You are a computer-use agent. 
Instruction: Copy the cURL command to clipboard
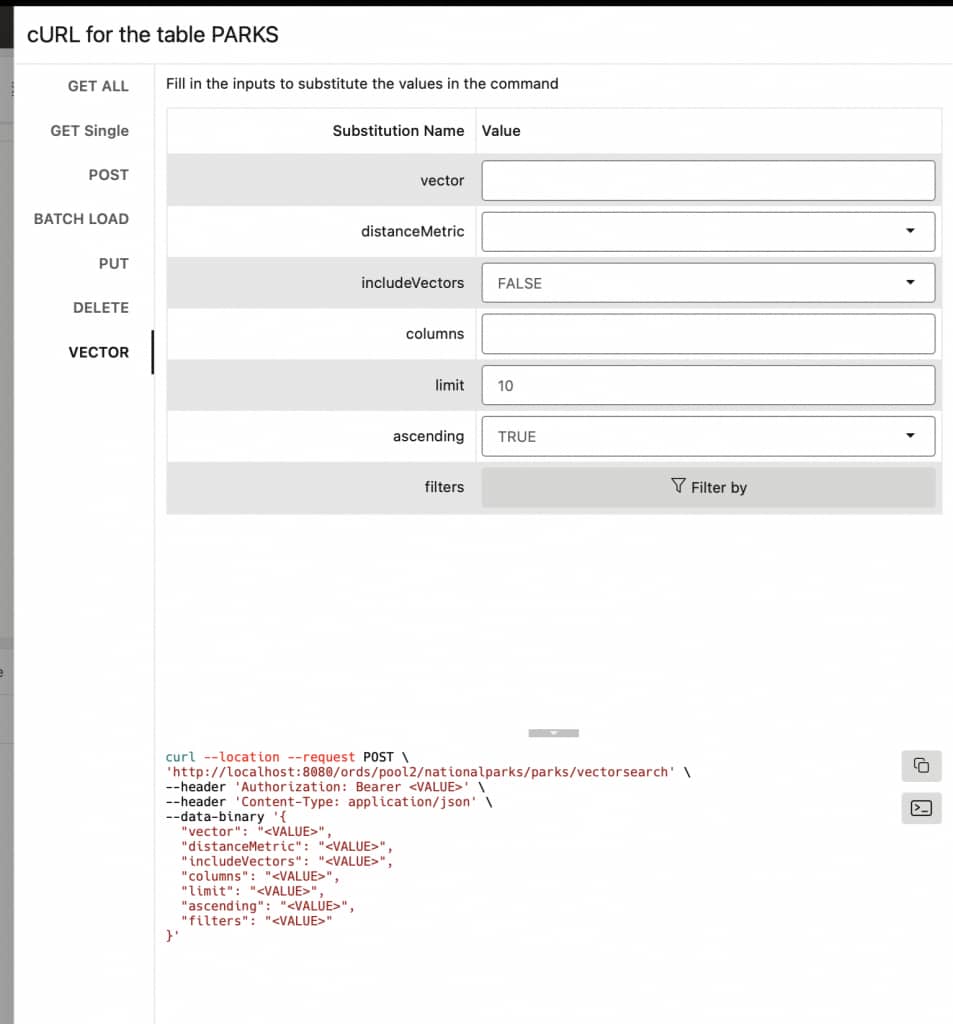click(920, 765)
